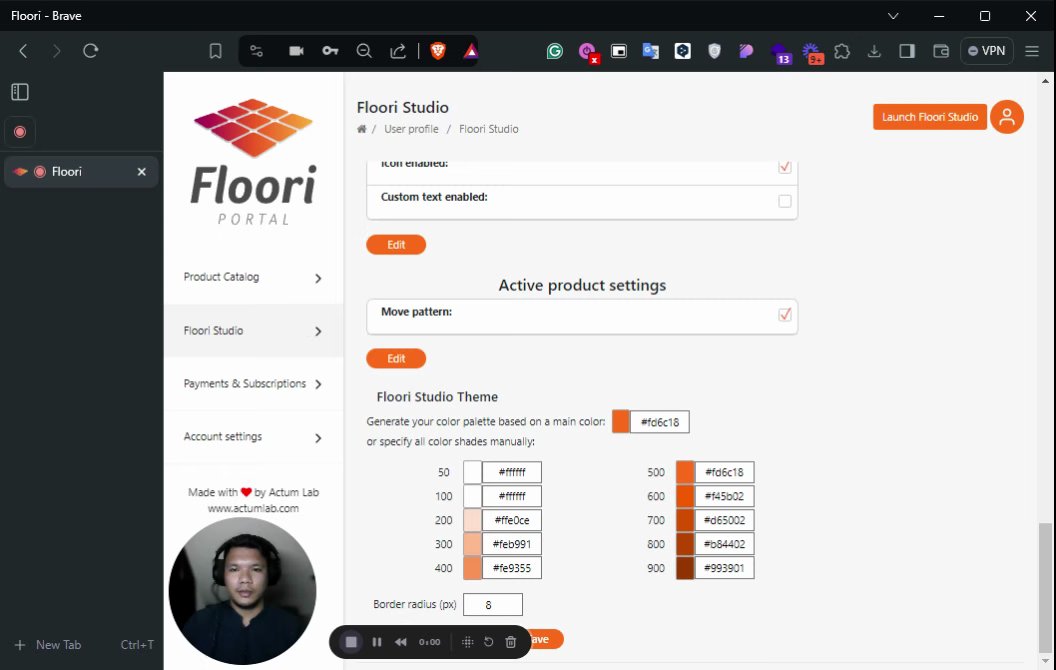Viewport: 1056px width, 670px height.
Task: Open the Grammarly extension icon
Action: (554, 51)
